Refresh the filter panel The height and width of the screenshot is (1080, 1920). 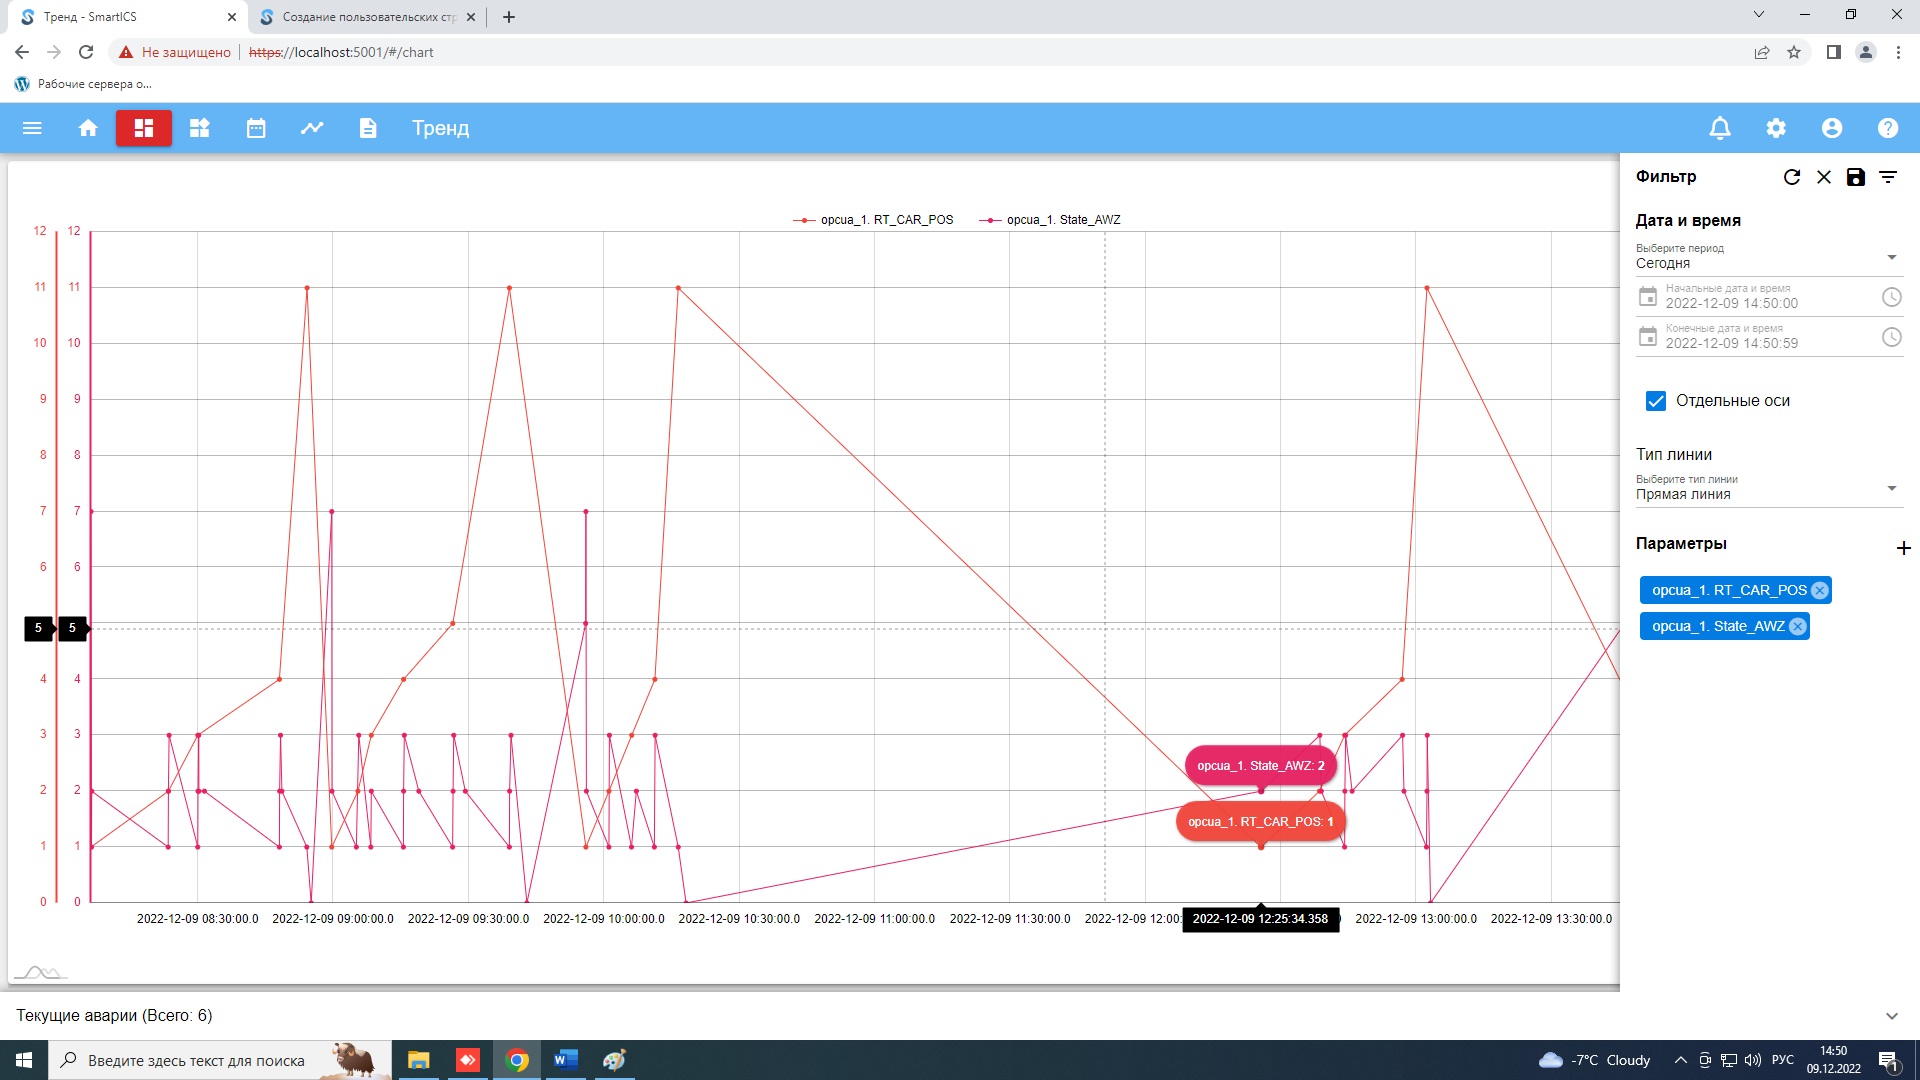pos(1792,177)
